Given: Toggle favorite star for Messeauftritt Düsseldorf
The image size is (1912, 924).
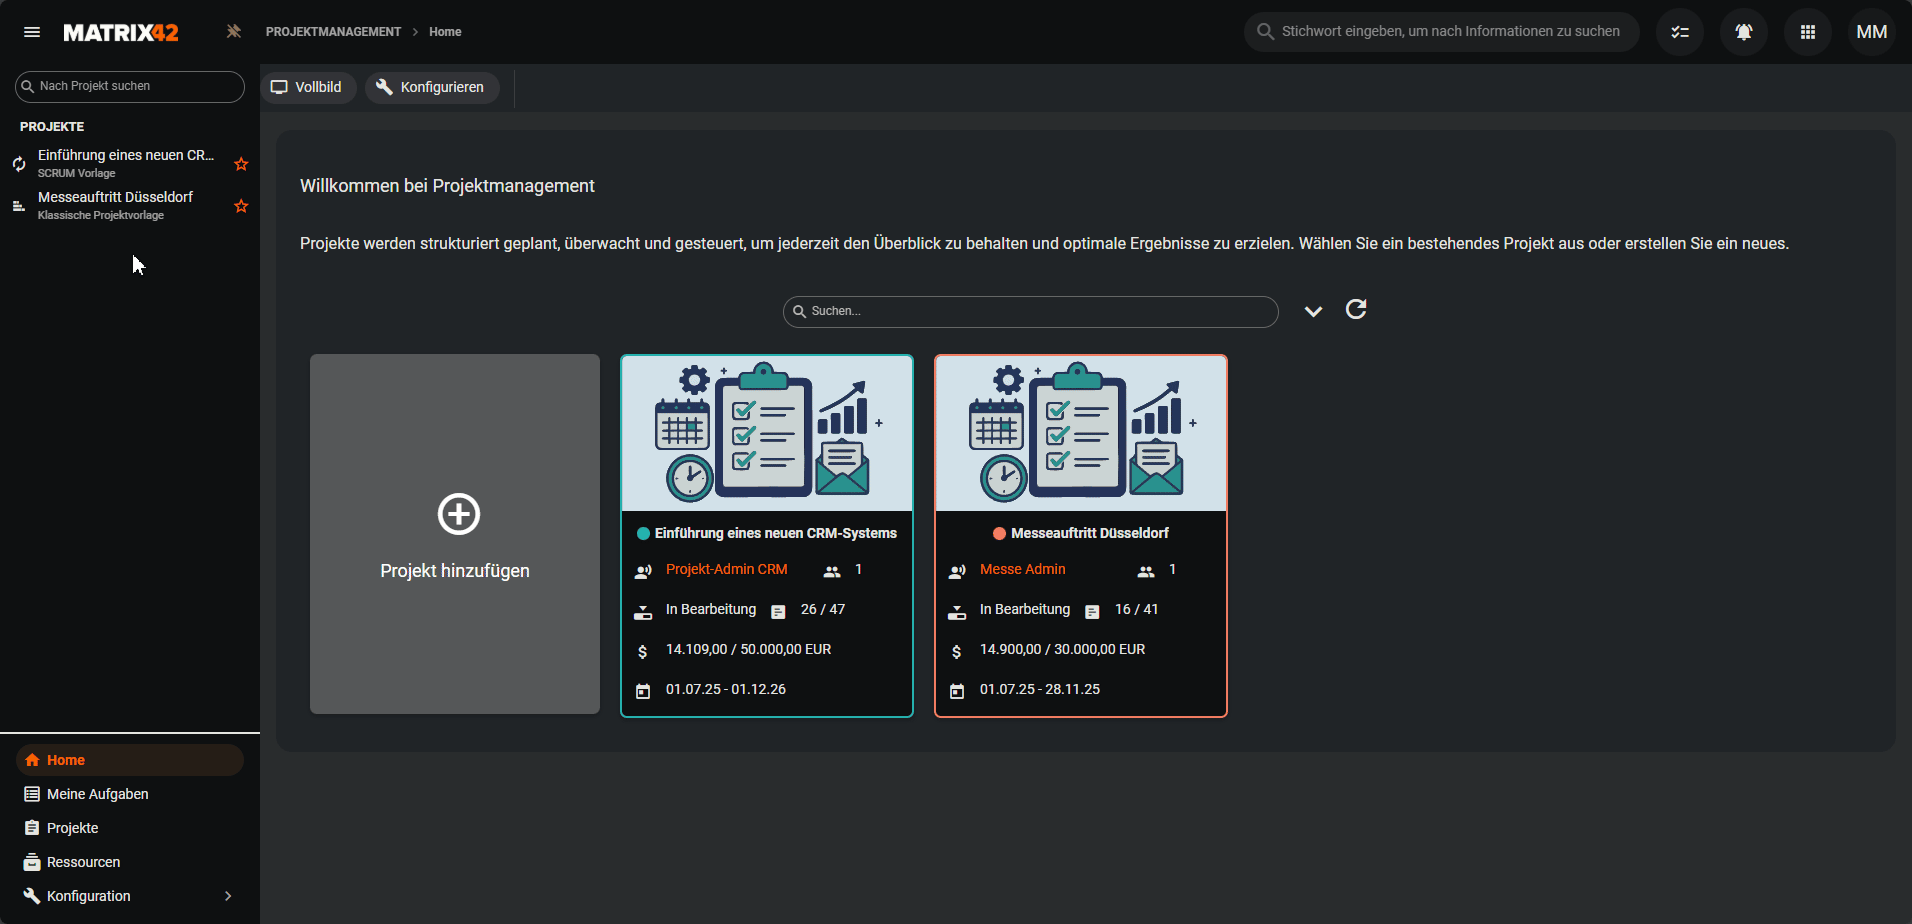Looking at the screenshot, I should (241, 206).
